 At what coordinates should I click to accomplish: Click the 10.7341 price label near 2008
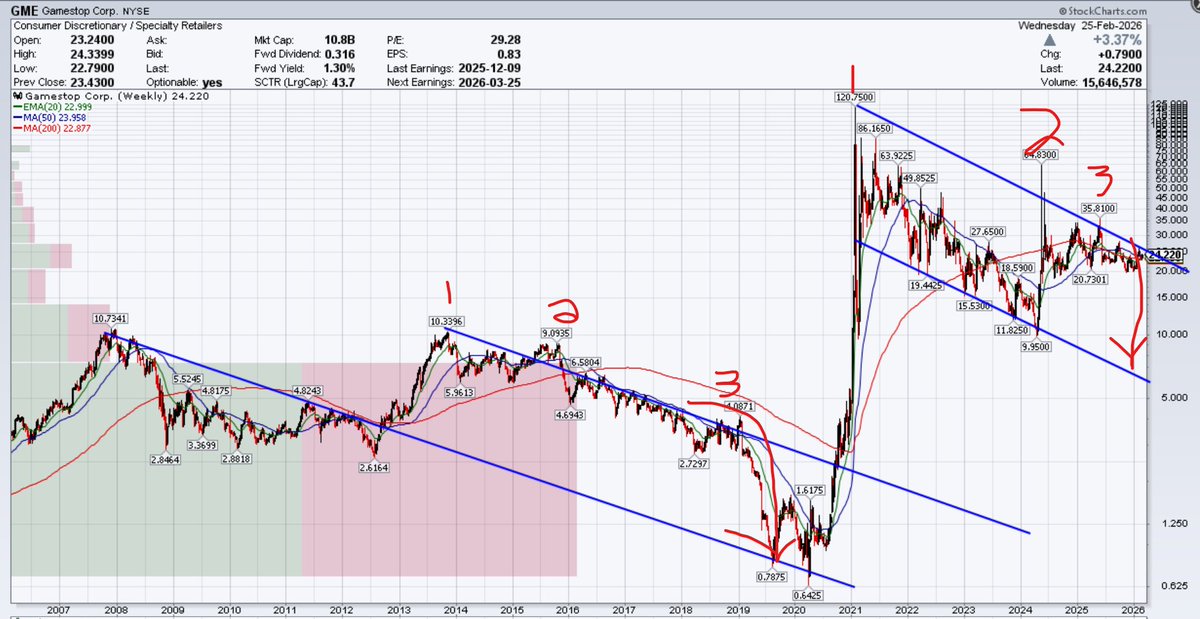click(x=112, y=319)
